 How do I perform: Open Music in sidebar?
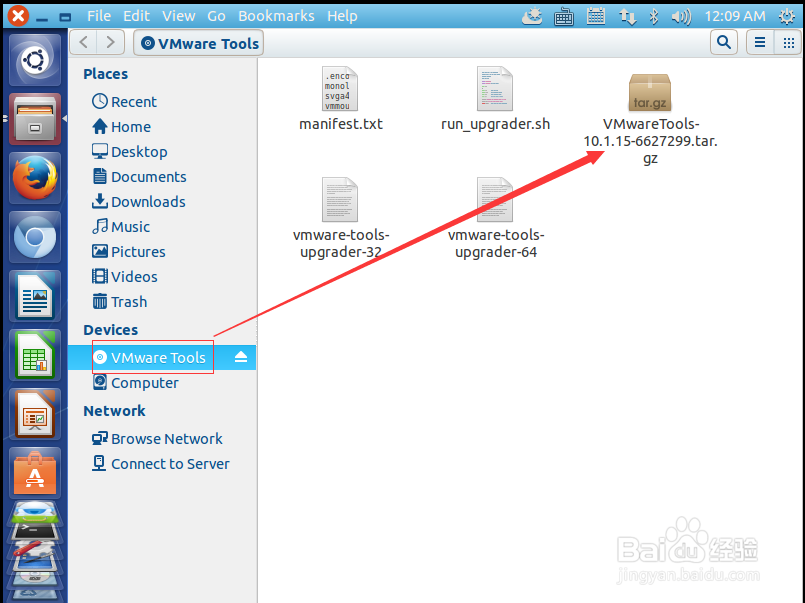[121, 227]
